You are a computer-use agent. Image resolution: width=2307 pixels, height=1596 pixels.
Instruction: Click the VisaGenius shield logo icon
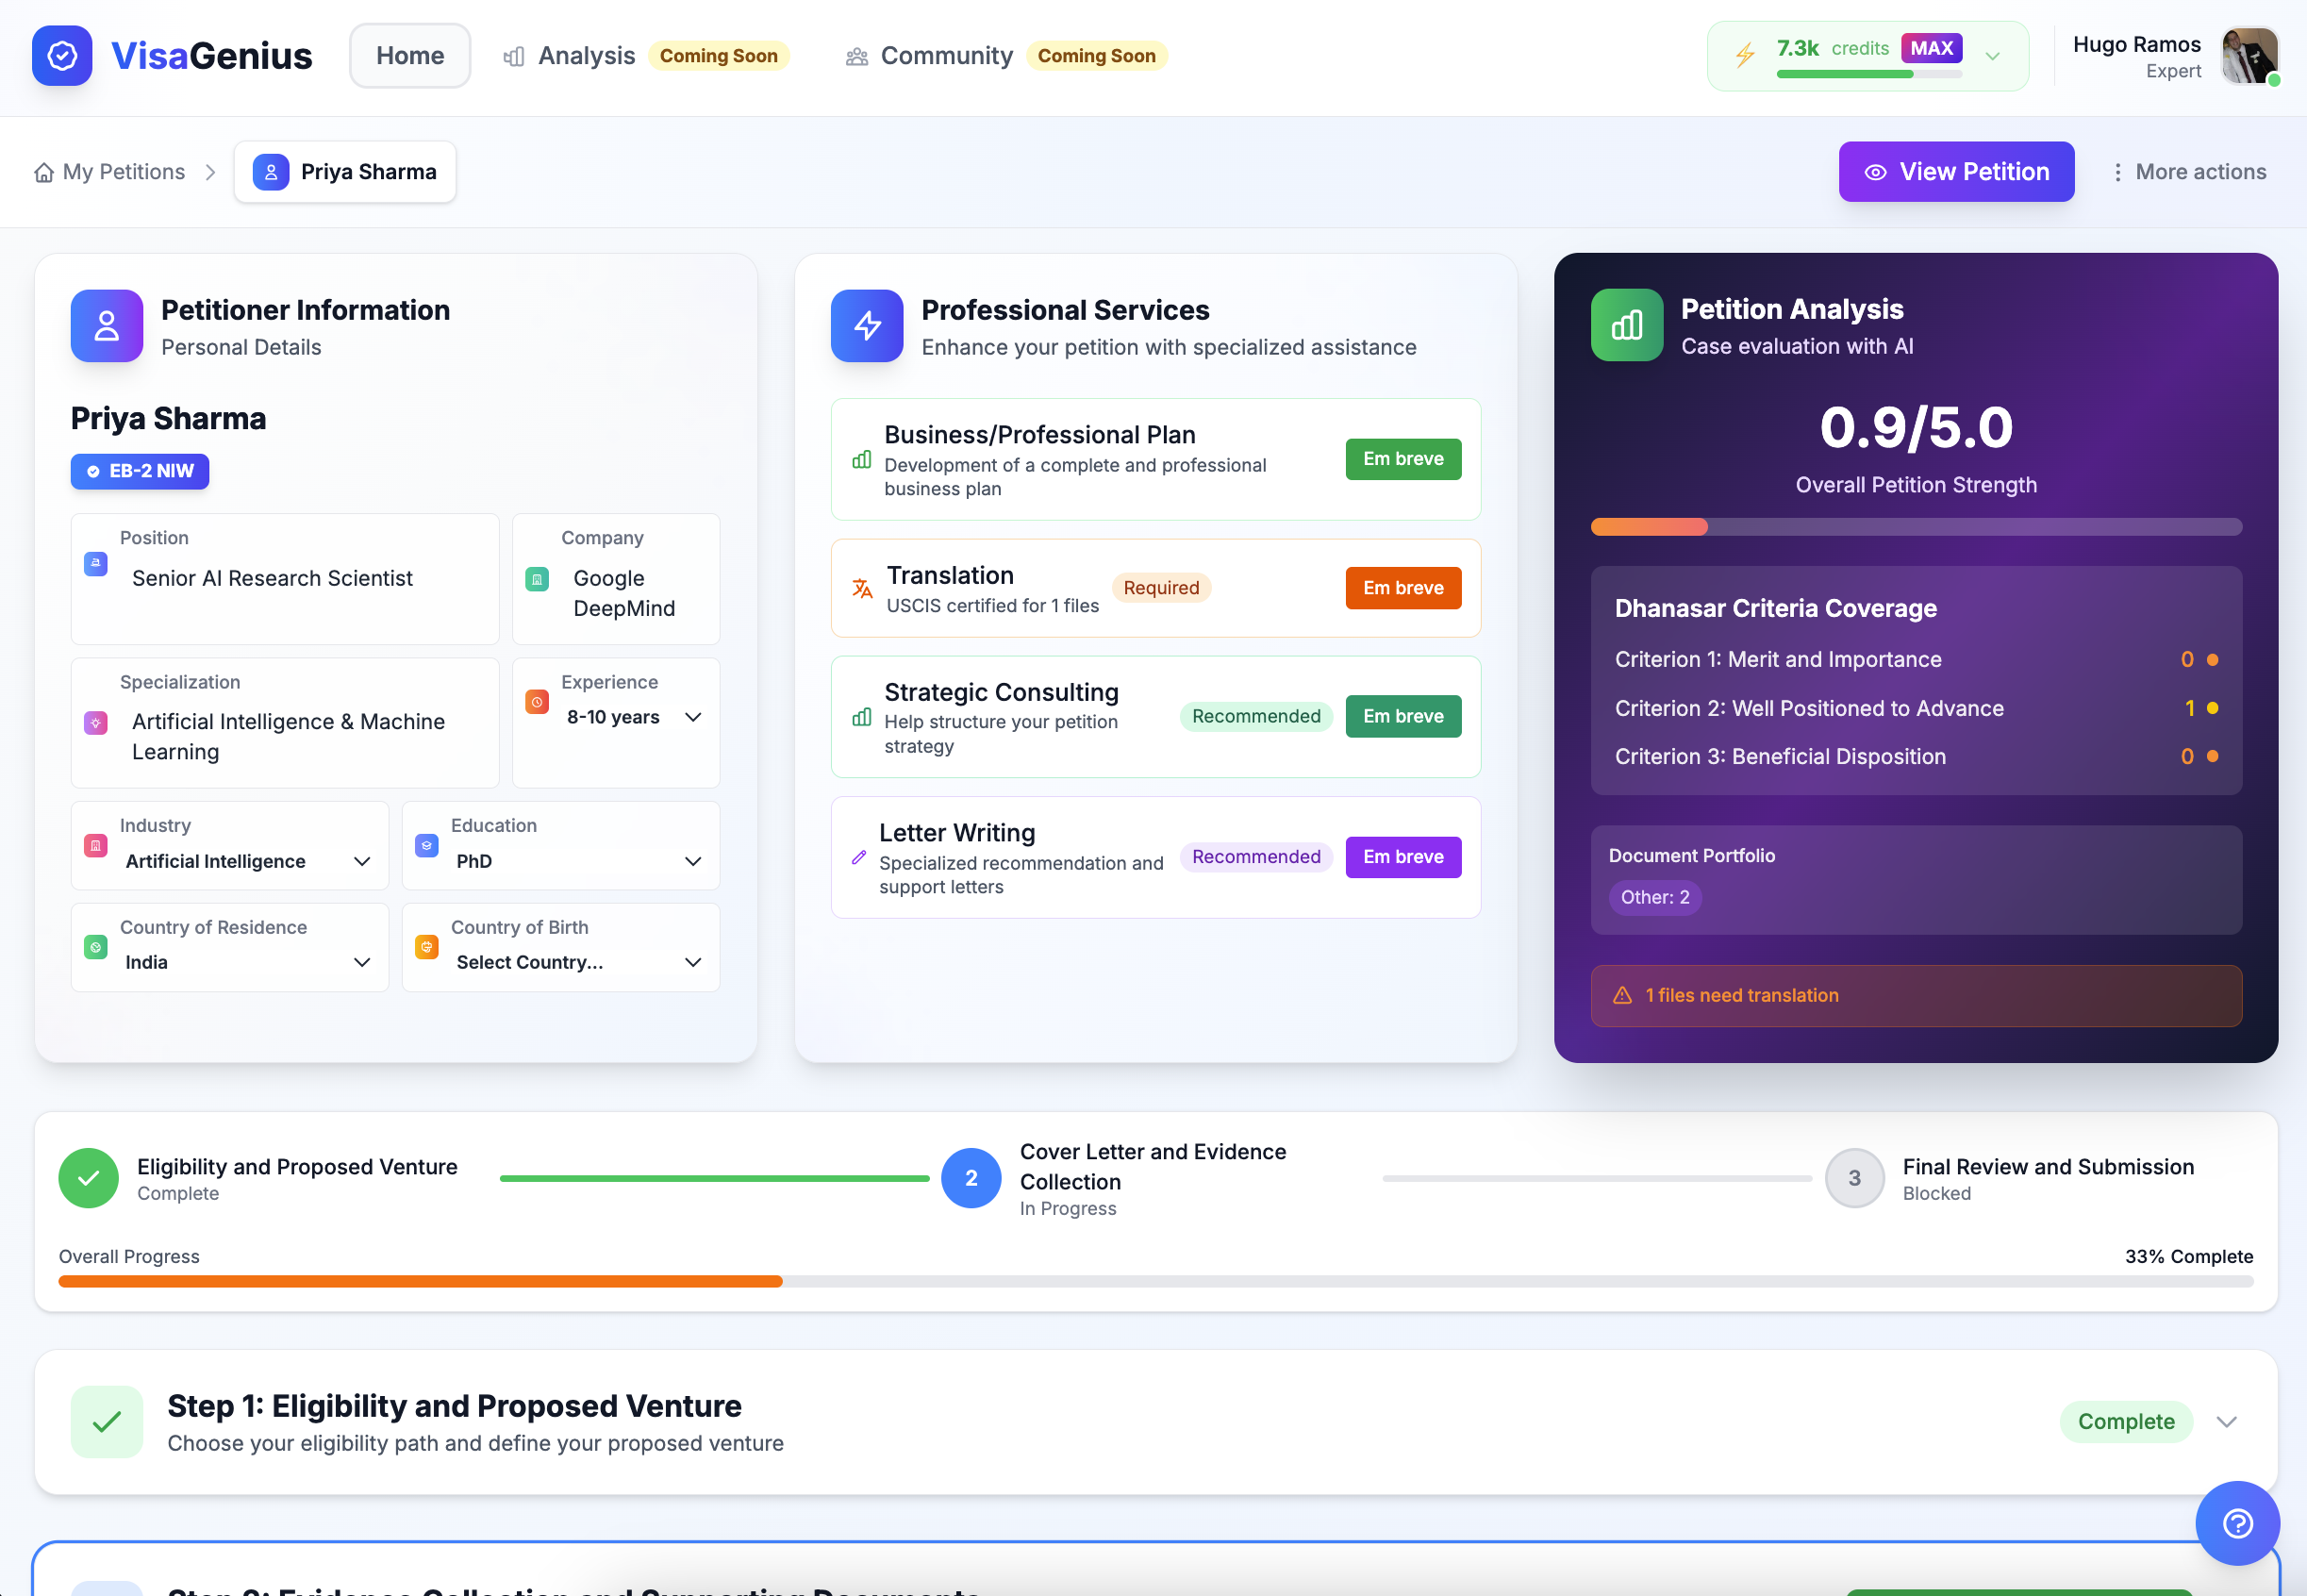pyautogui.click(x=62, y=56)
